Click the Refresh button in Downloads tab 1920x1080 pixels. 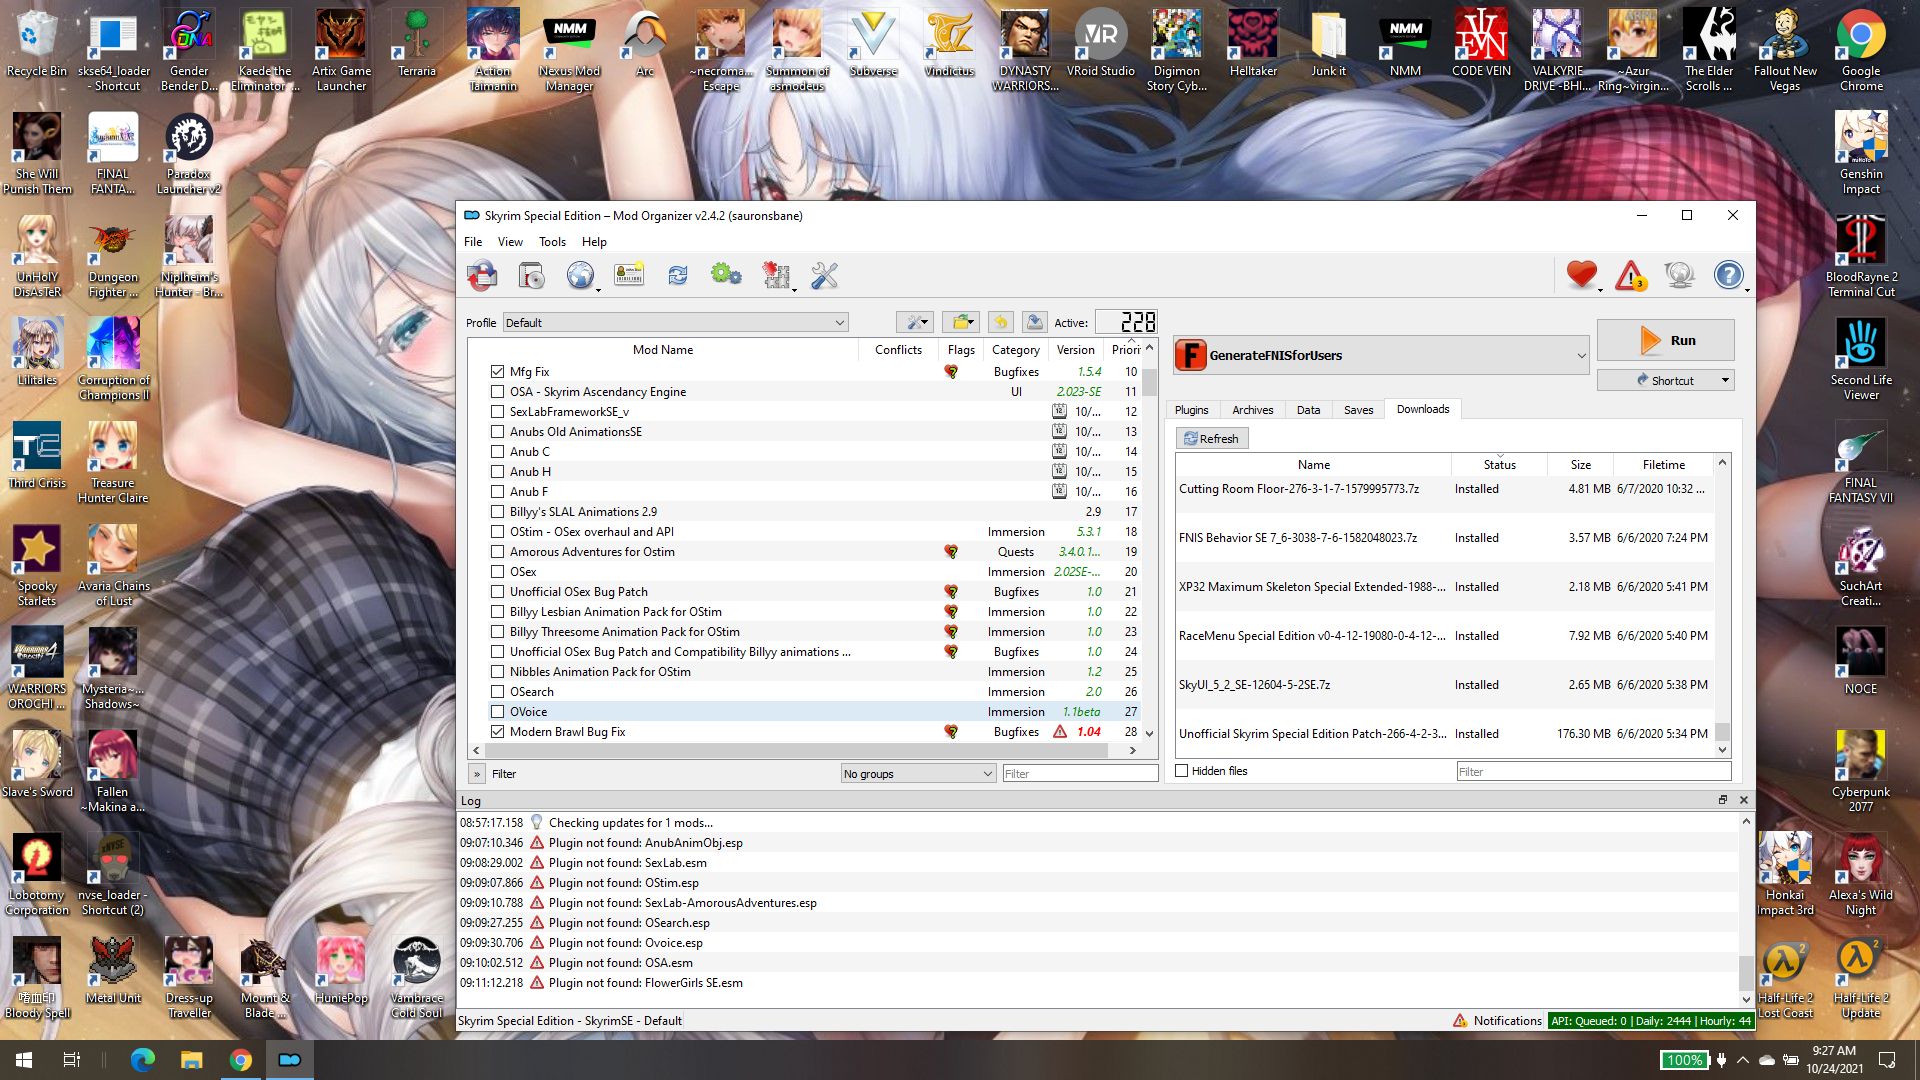point(1212,438)
